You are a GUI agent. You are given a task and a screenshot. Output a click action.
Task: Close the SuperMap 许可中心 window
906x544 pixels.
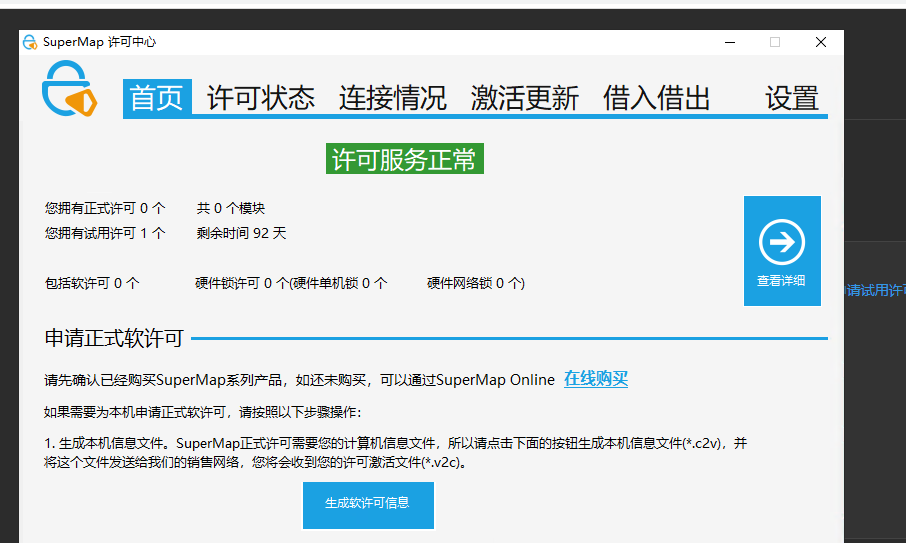(x=820, y=42)
